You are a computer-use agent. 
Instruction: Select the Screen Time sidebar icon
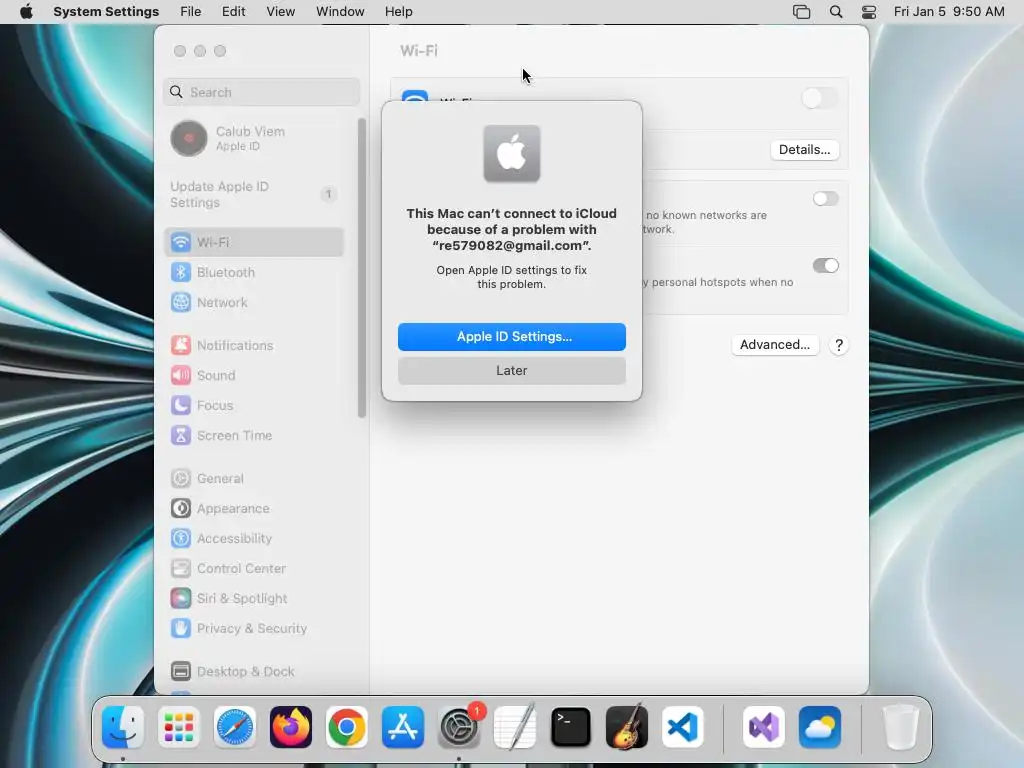point(181,436)
